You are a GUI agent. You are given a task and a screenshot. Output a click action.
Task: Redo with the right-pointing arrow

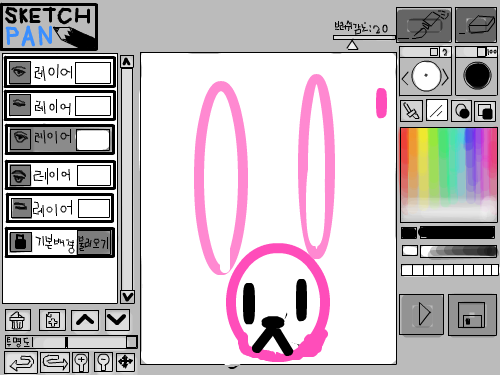[55, 362]
